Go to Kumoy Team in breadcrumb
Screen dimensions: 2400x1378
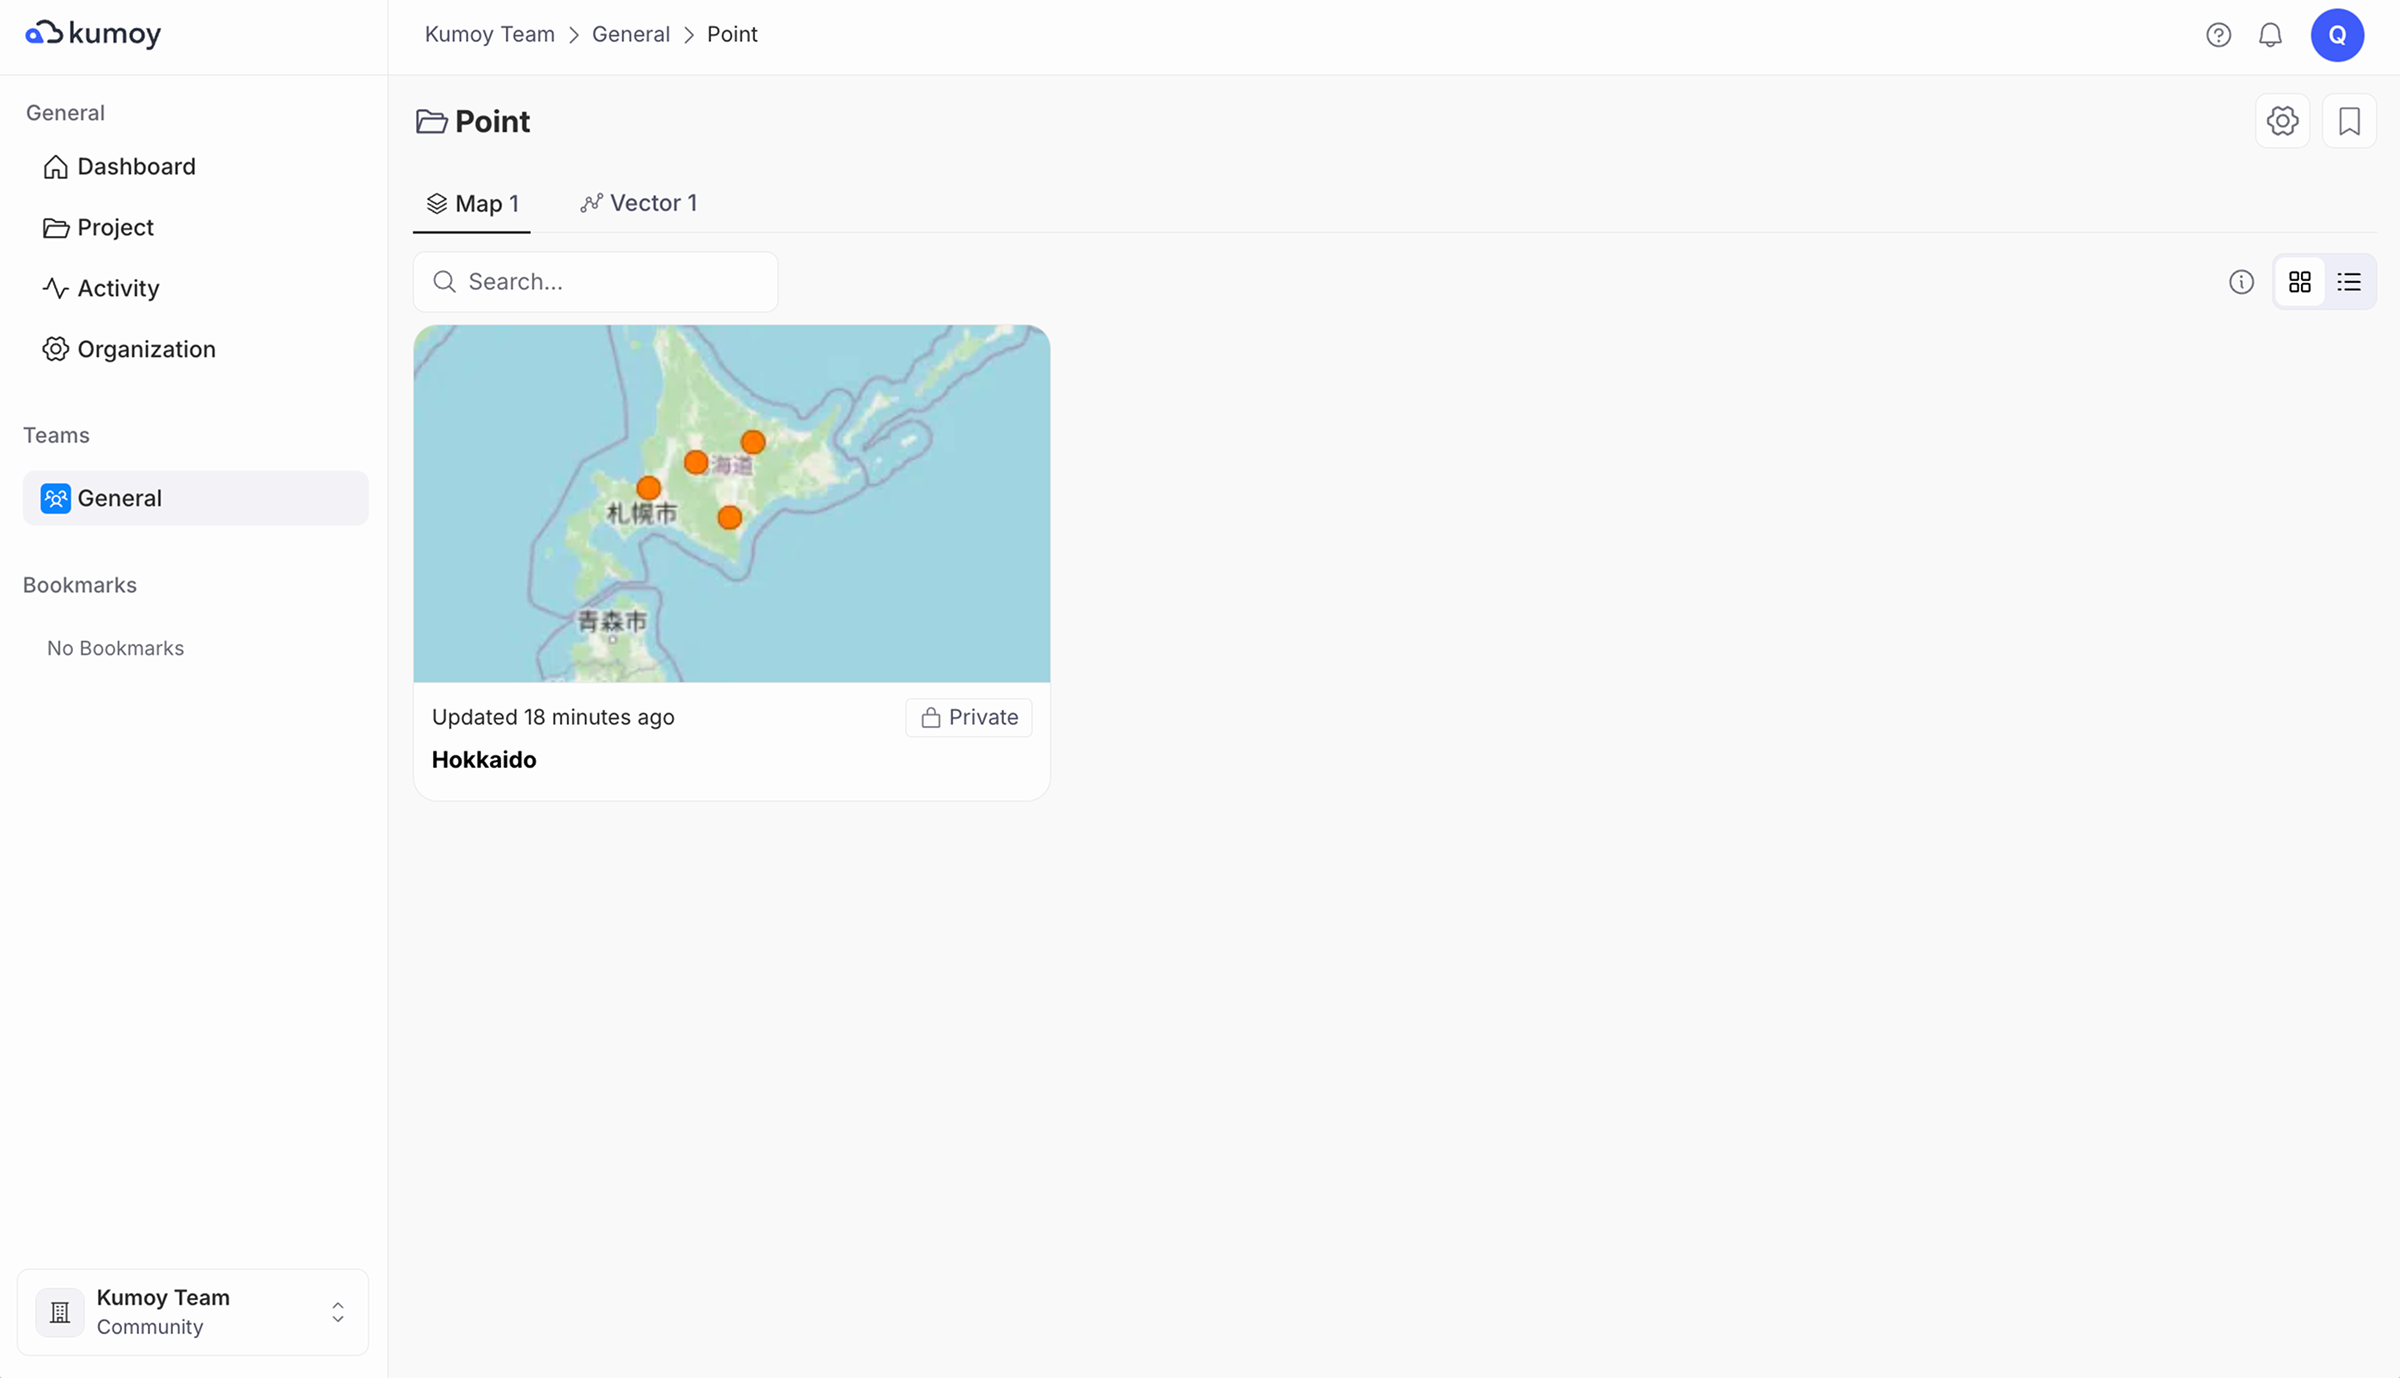pos(489,34)
